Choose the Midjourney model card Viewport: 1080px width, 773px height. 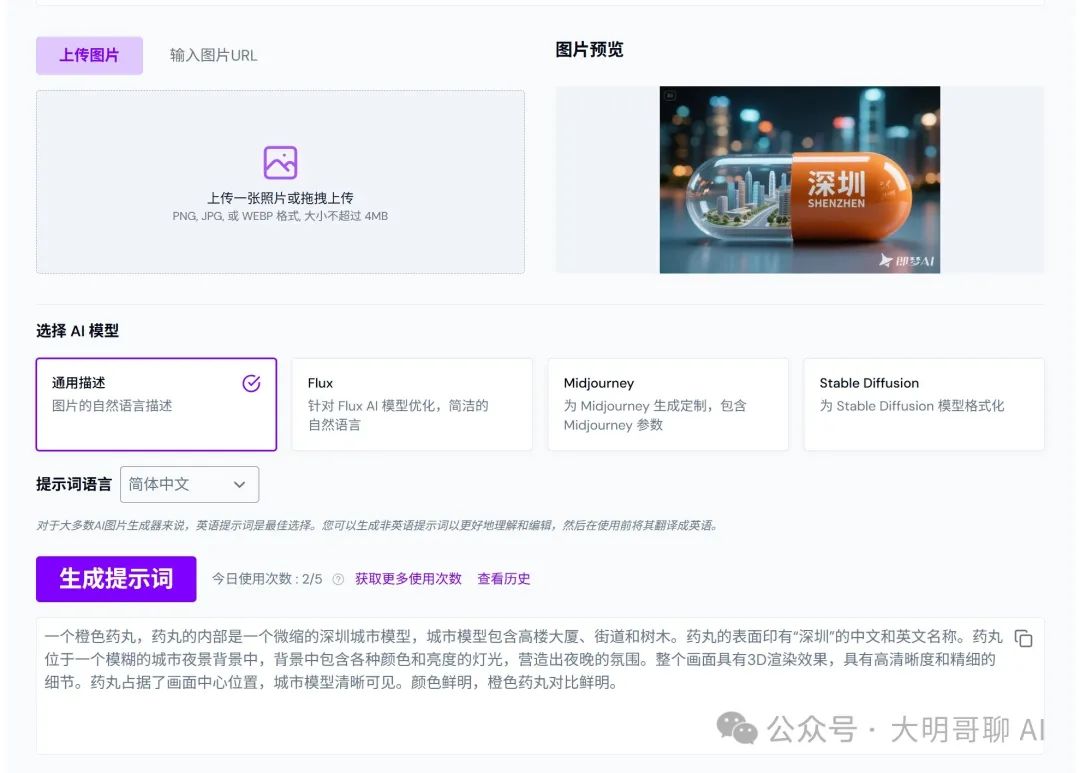pos(668,404)
